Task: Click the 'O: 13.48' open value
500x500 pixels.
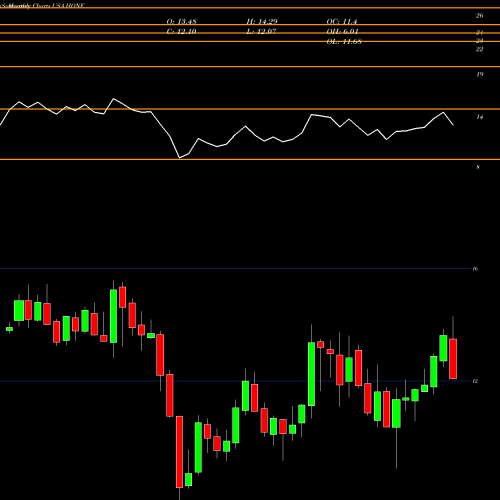Action: [x=181, y=22]
